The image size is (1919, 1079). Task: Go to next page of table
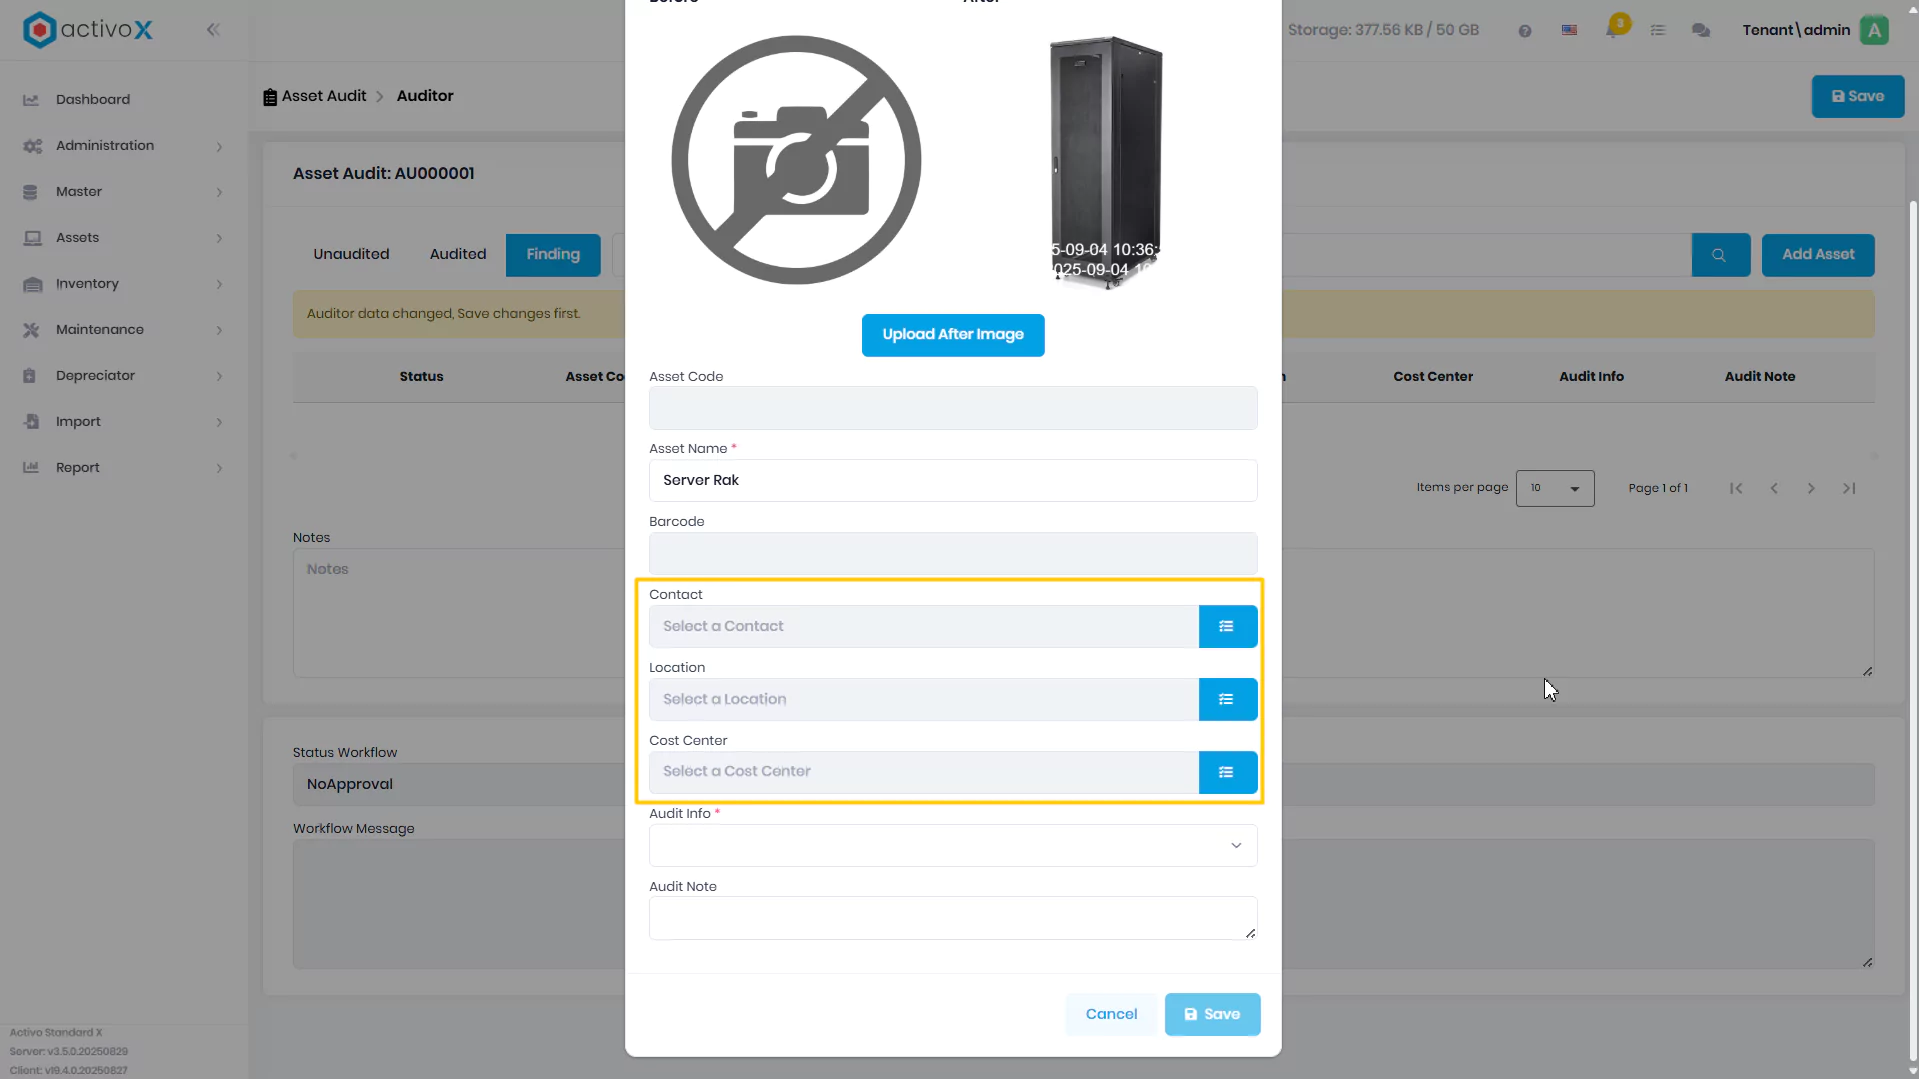[x=1811, y=488]
